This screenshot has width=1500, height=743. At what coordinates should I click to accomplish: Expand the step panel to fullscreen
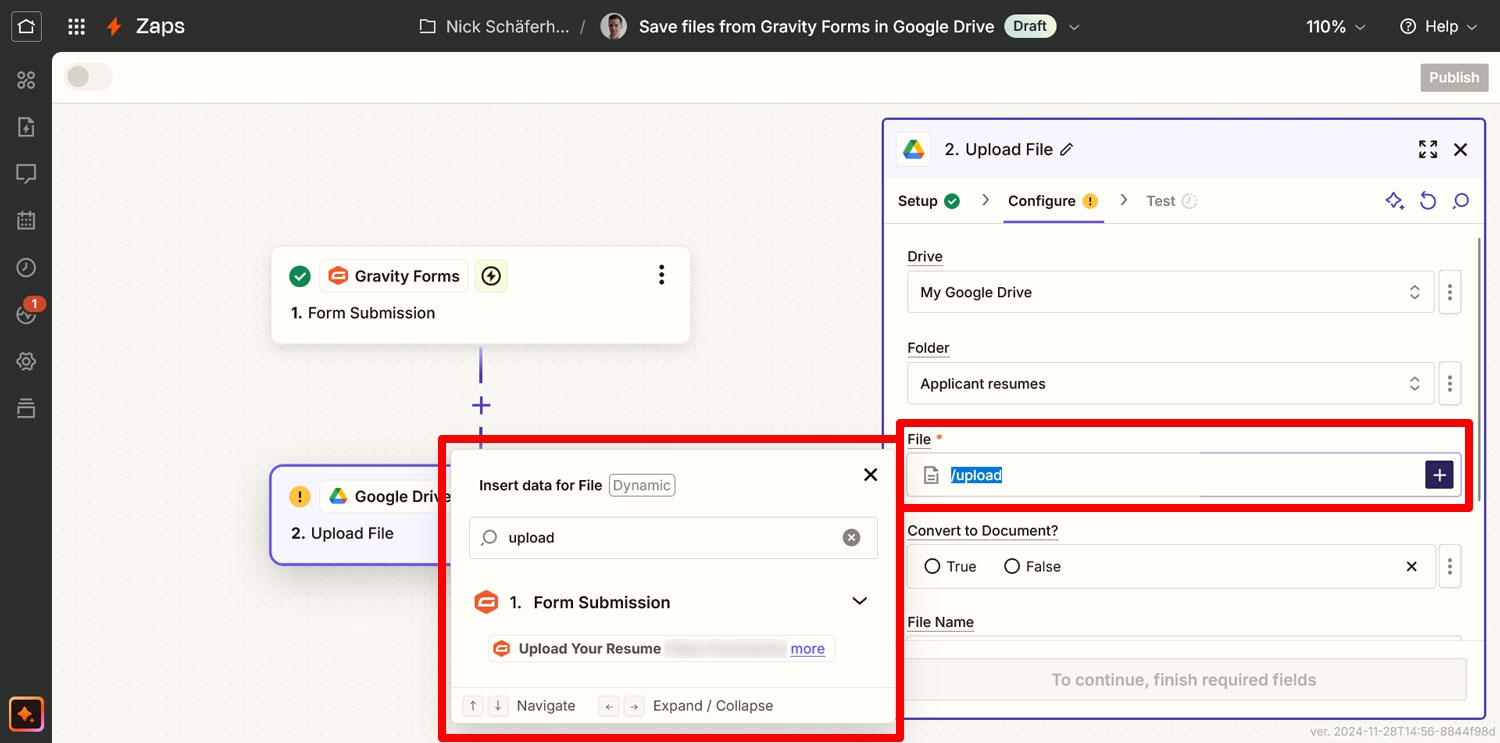tap(1428, 150)
